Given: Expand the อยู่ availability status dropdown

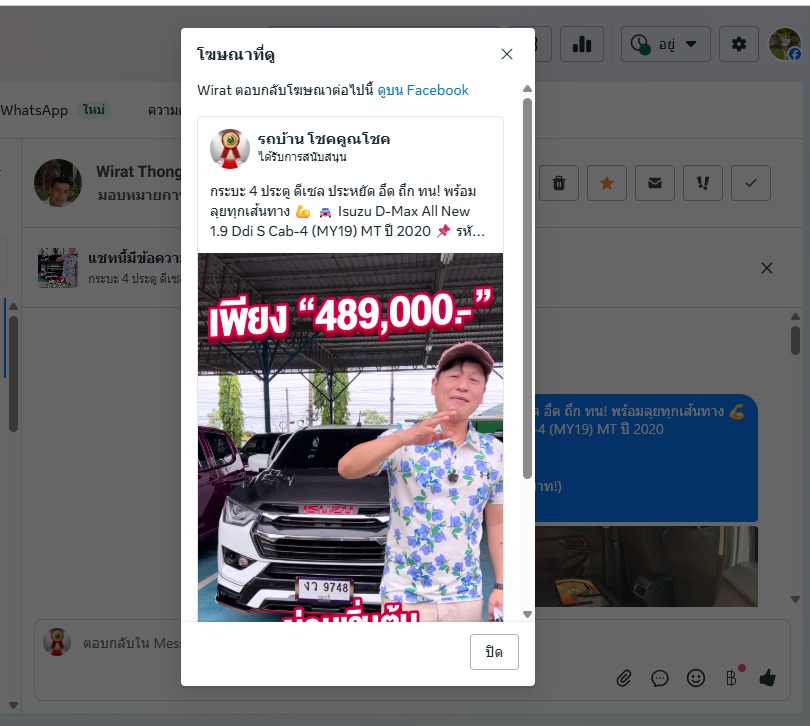Looking at the screenshot, I should coord(665,44).
